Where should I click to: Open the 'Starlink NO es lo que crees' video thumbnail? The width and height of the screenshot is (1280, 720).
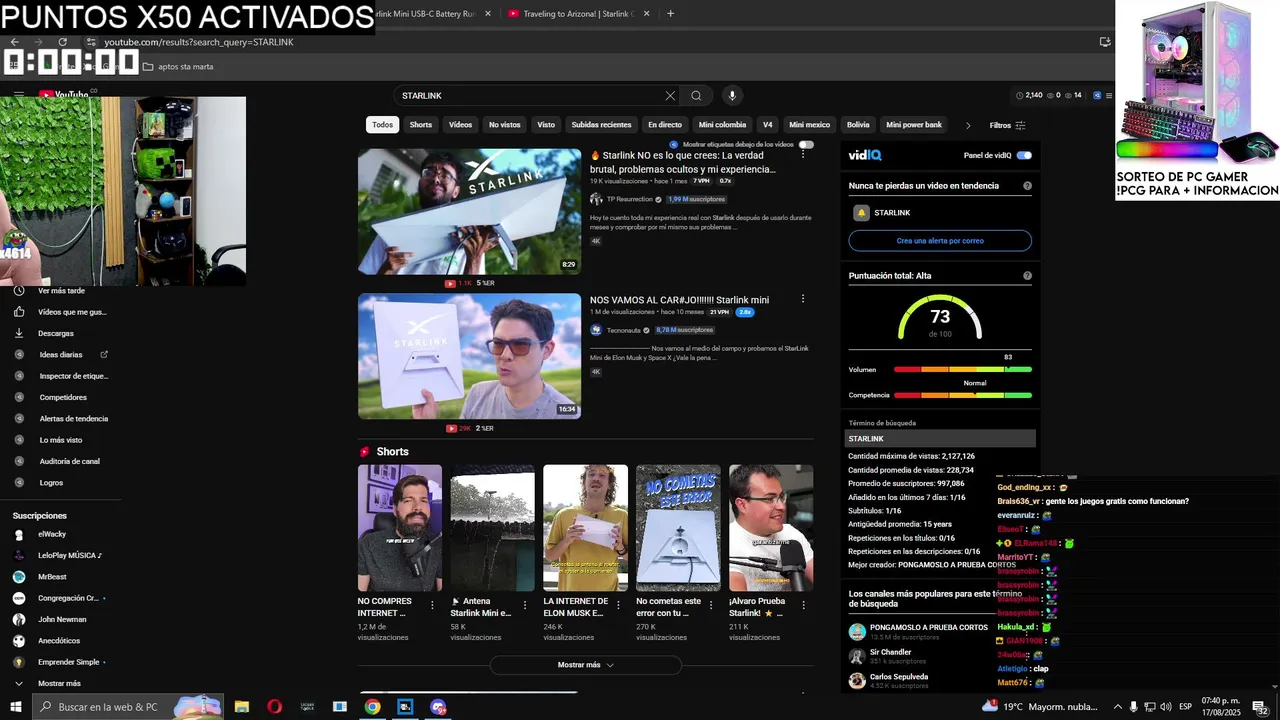click(469, 211)
